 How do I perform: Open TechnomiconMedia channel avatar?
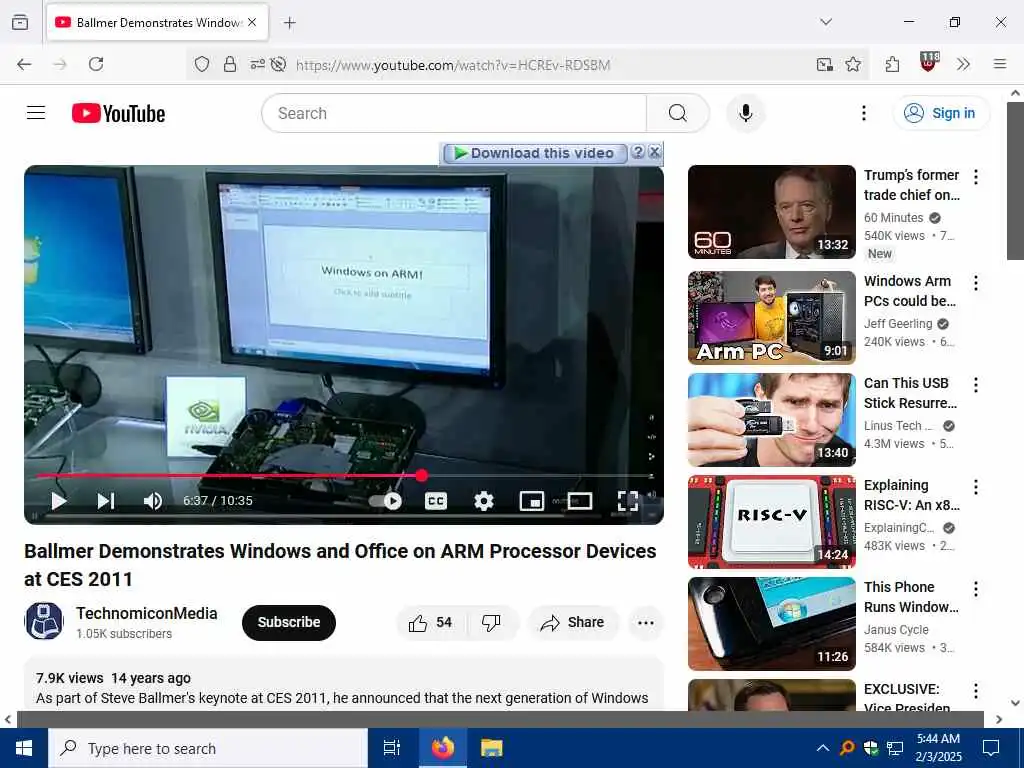click(x=44, y=621)
